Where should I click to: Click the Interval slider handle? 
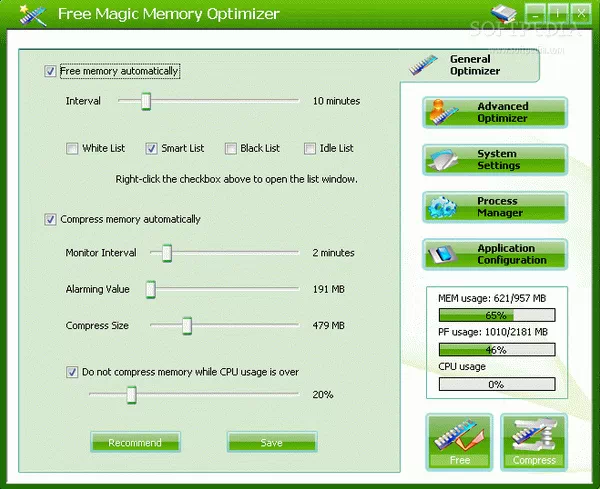146,101
